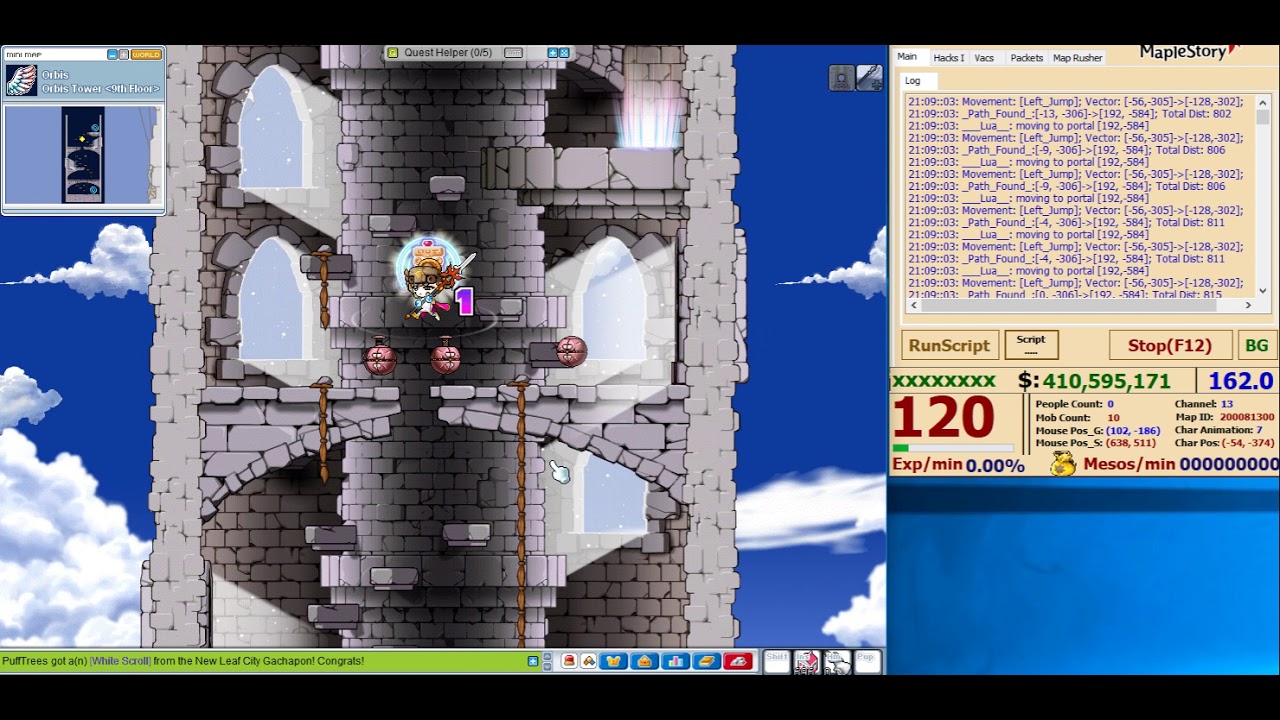Click the Hm quick slot item
The image size is (1280, 720).
point(837,661)
